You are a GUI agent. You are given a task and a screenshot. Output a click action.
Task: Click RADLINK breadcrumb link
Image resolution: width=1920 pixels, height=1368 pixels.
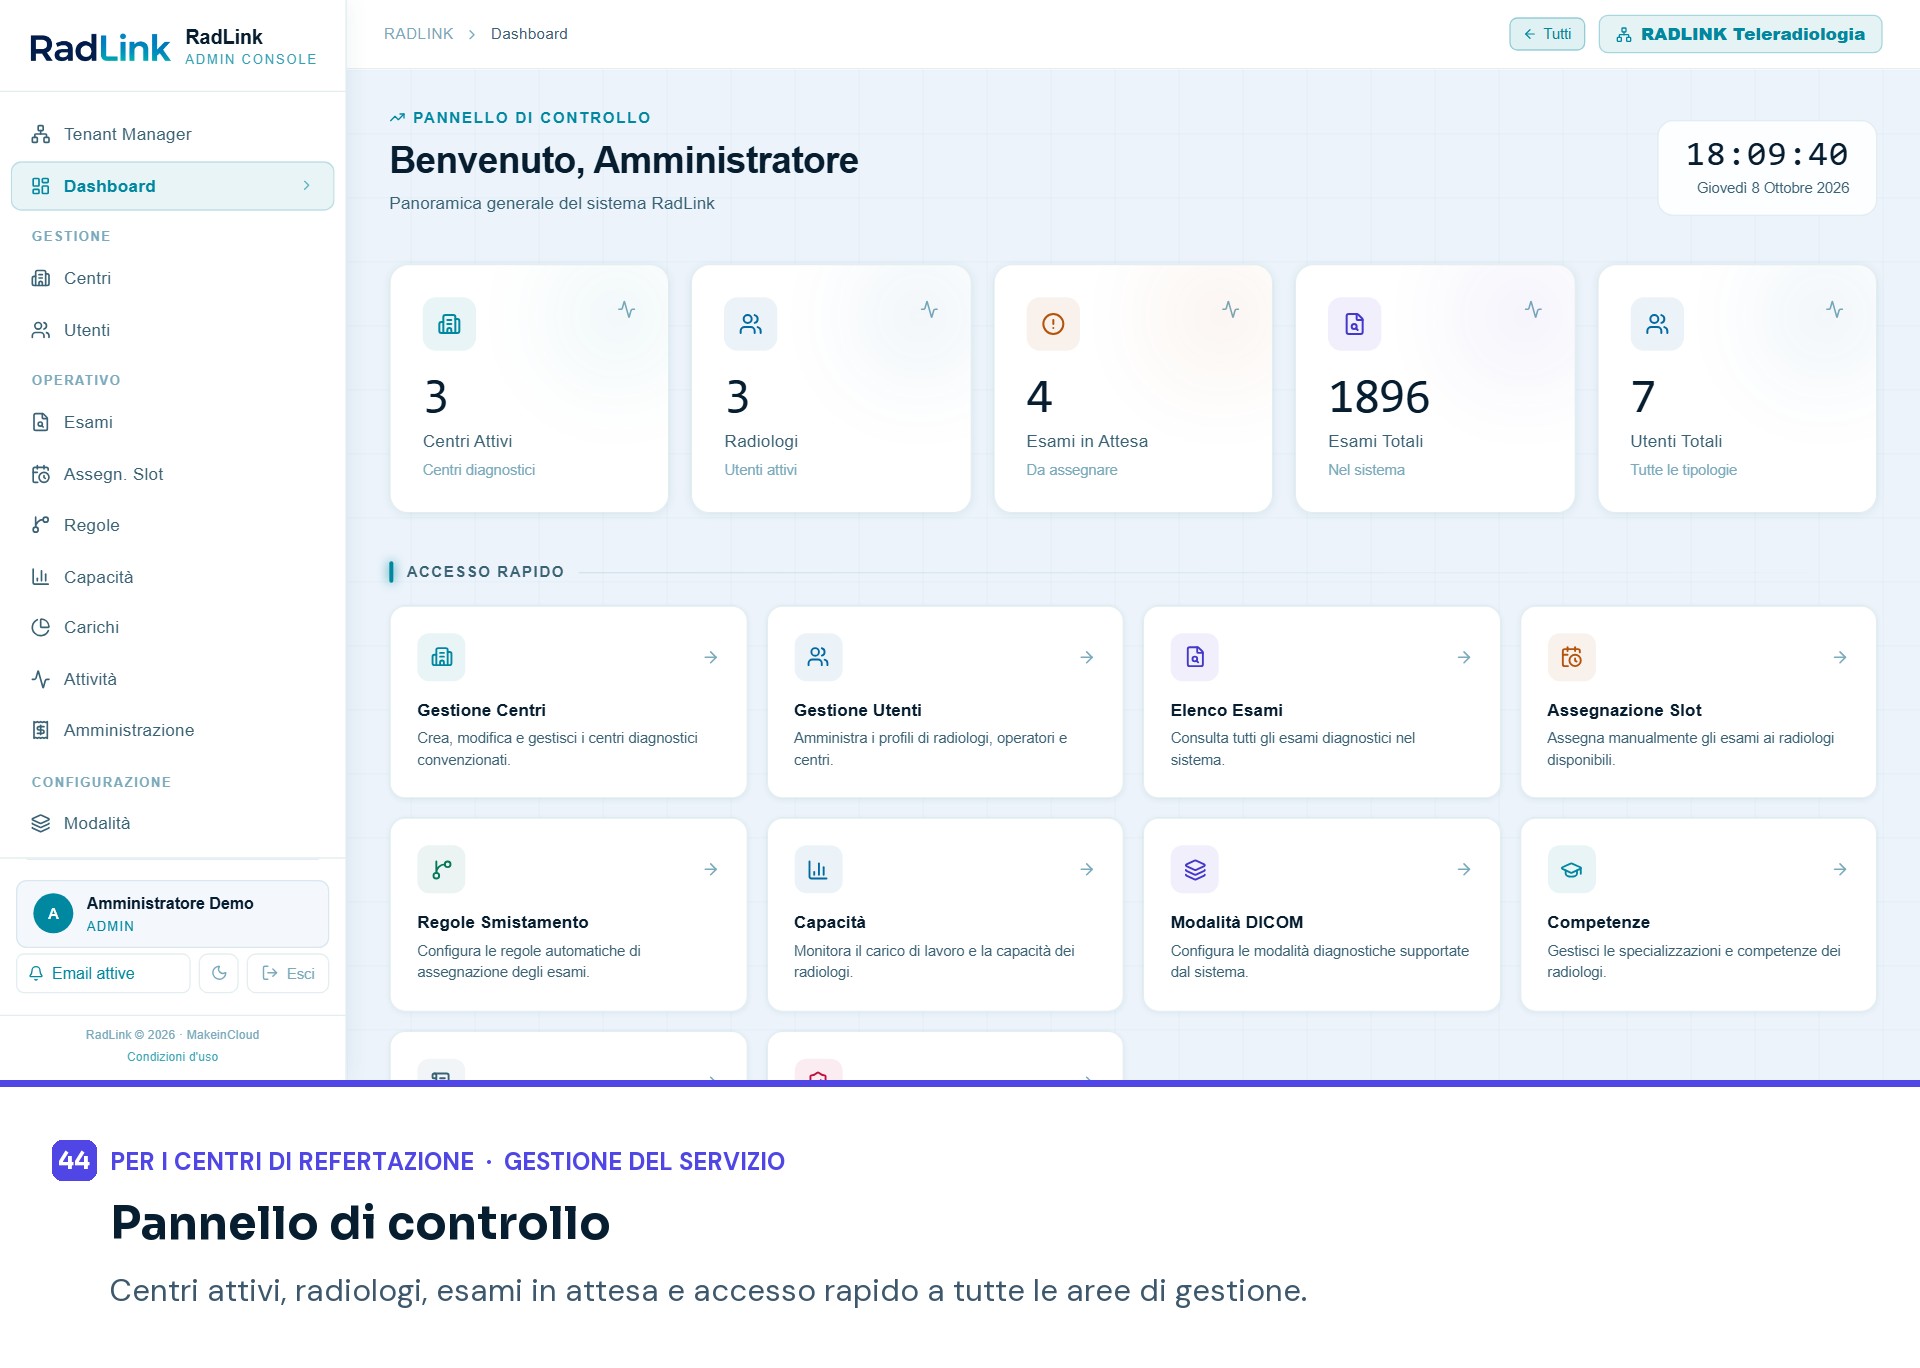point(418,34)
